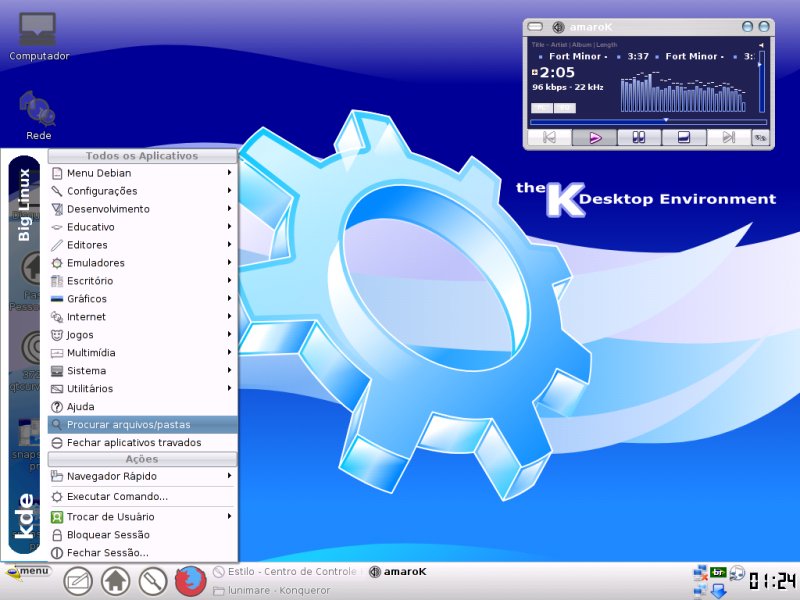Select Procurar arquivos/pastas
Image resolution: width=800 pixels, height=600 pixels.
tap(142, 424)
